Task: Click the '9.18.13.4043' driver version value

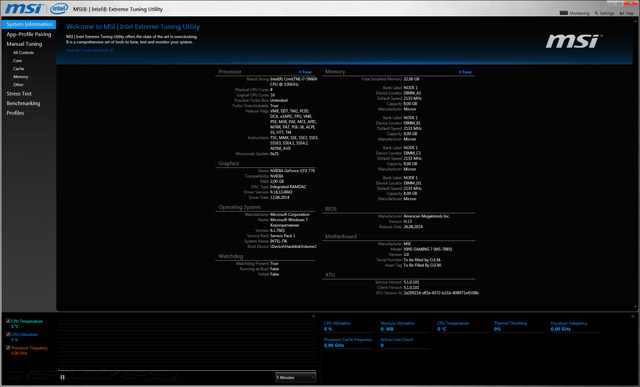Action: [x=281, y=192]
